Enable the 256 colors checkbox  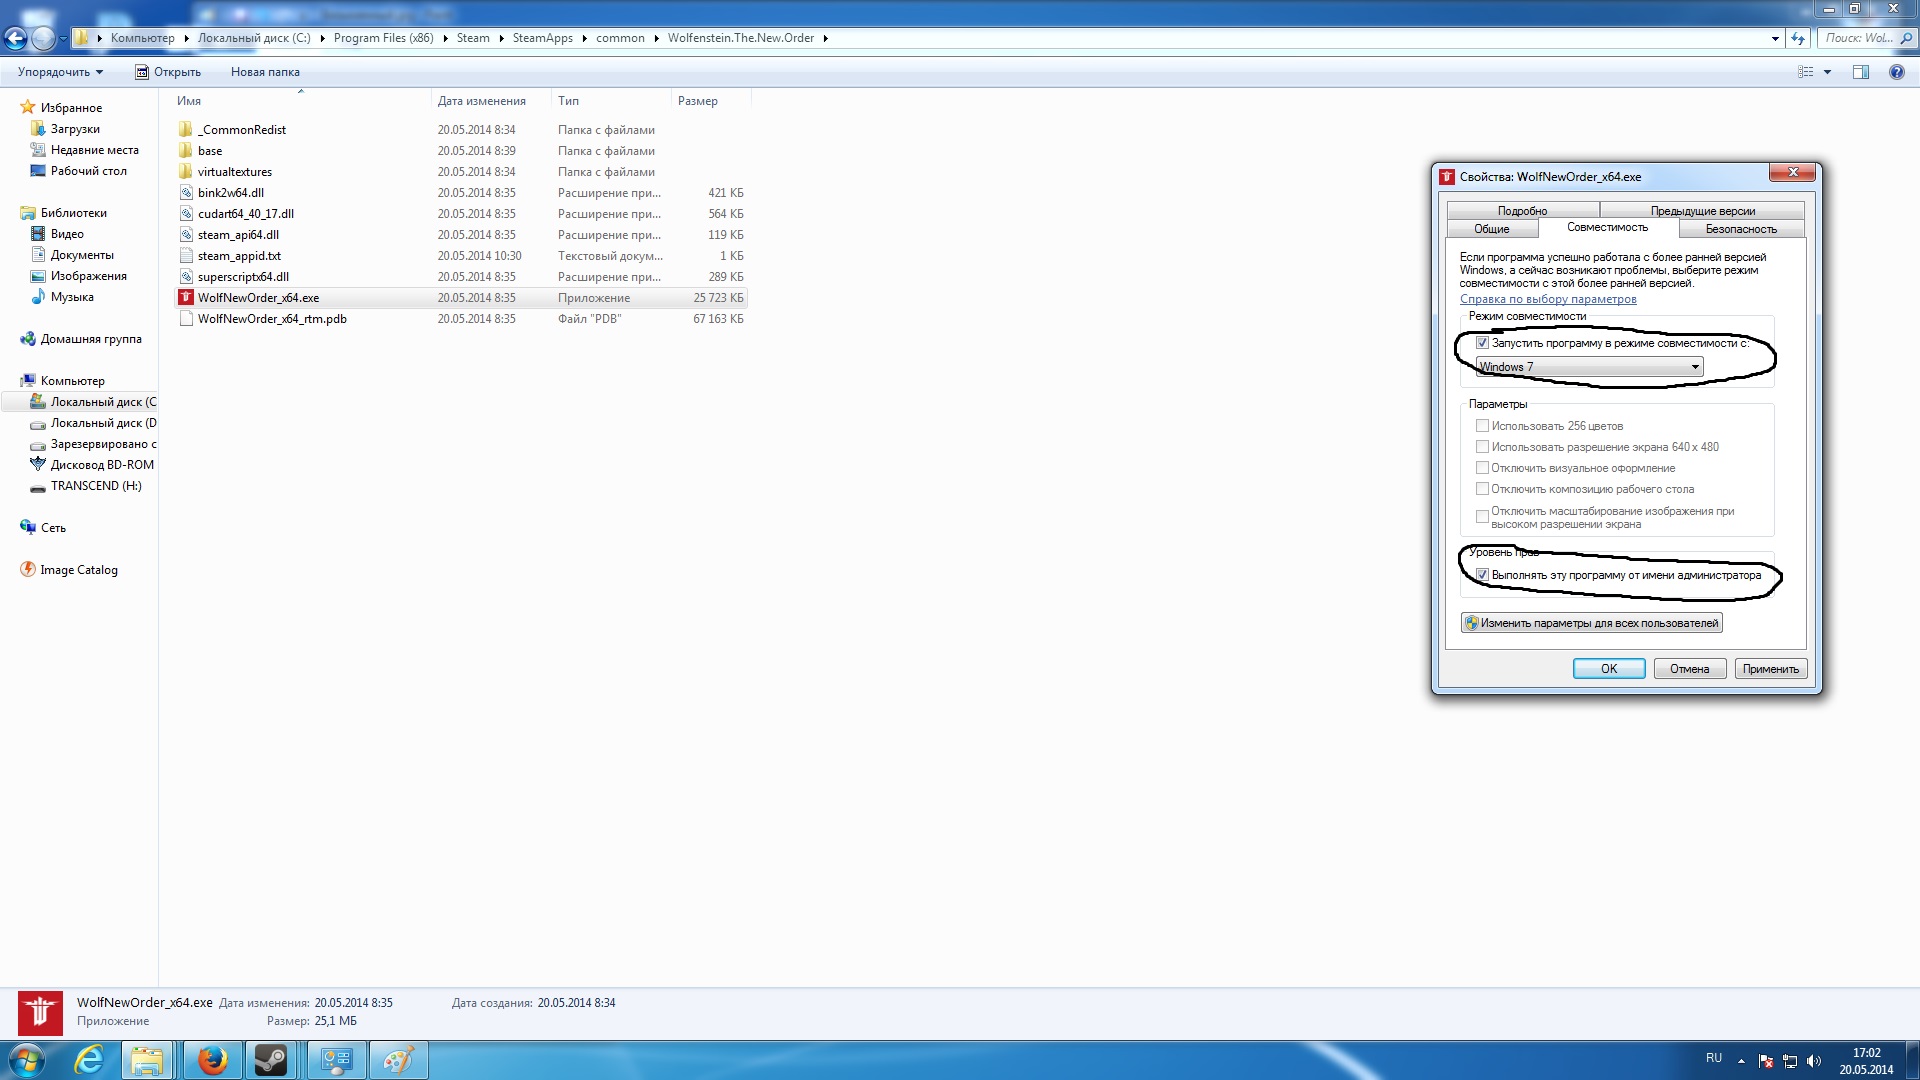(1483, 426)
